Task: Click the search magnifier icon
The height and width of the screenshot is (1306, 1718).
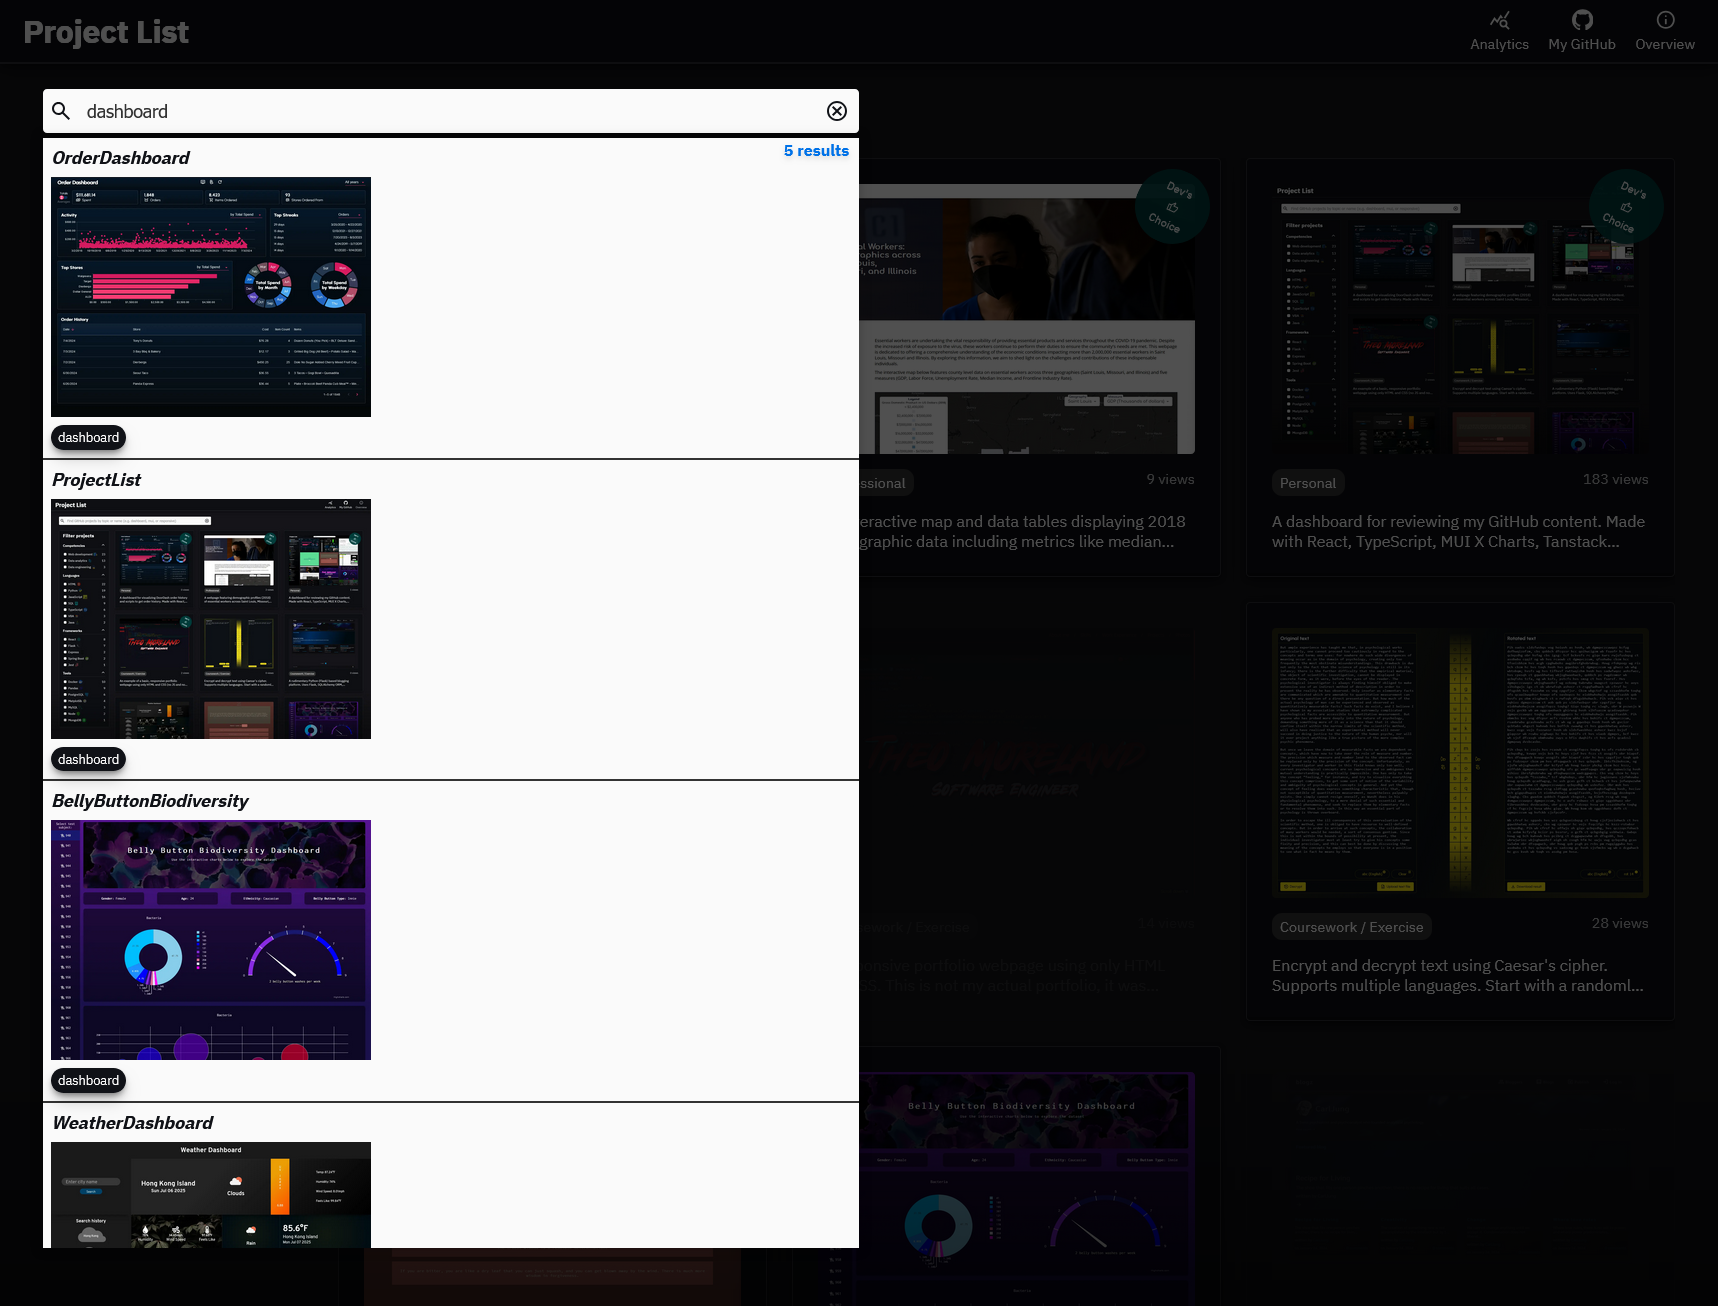Action: pos(61,111)
